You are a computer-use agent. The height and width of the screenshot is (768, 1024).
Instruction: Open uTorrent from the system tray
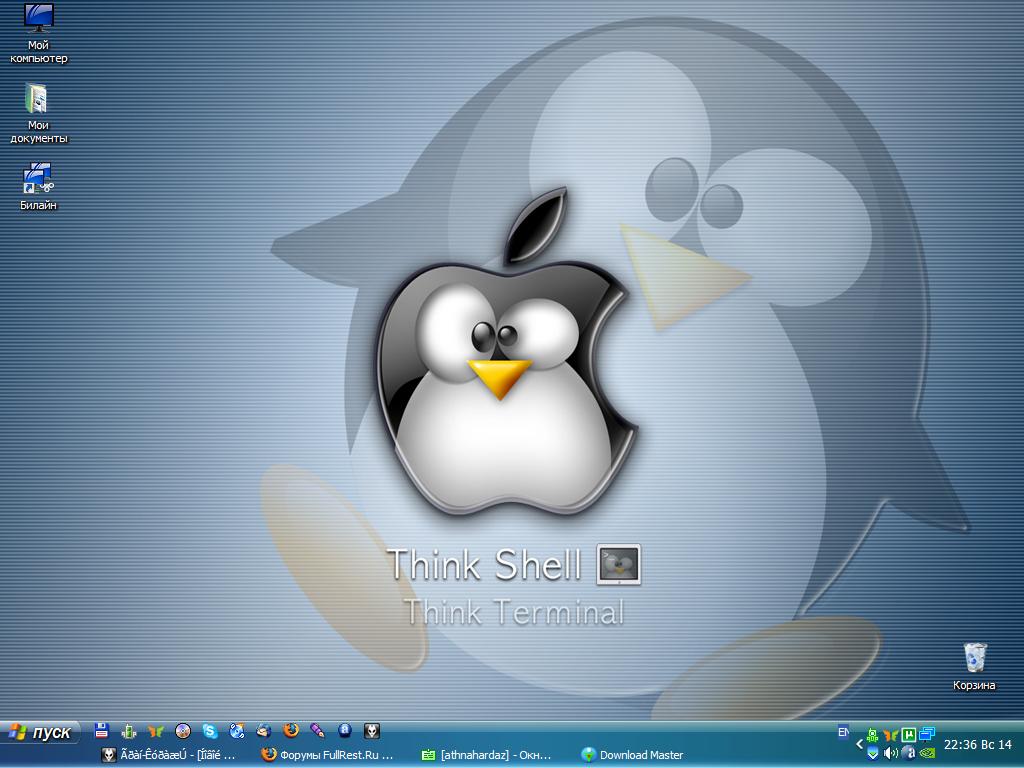[x=908, y=735]
